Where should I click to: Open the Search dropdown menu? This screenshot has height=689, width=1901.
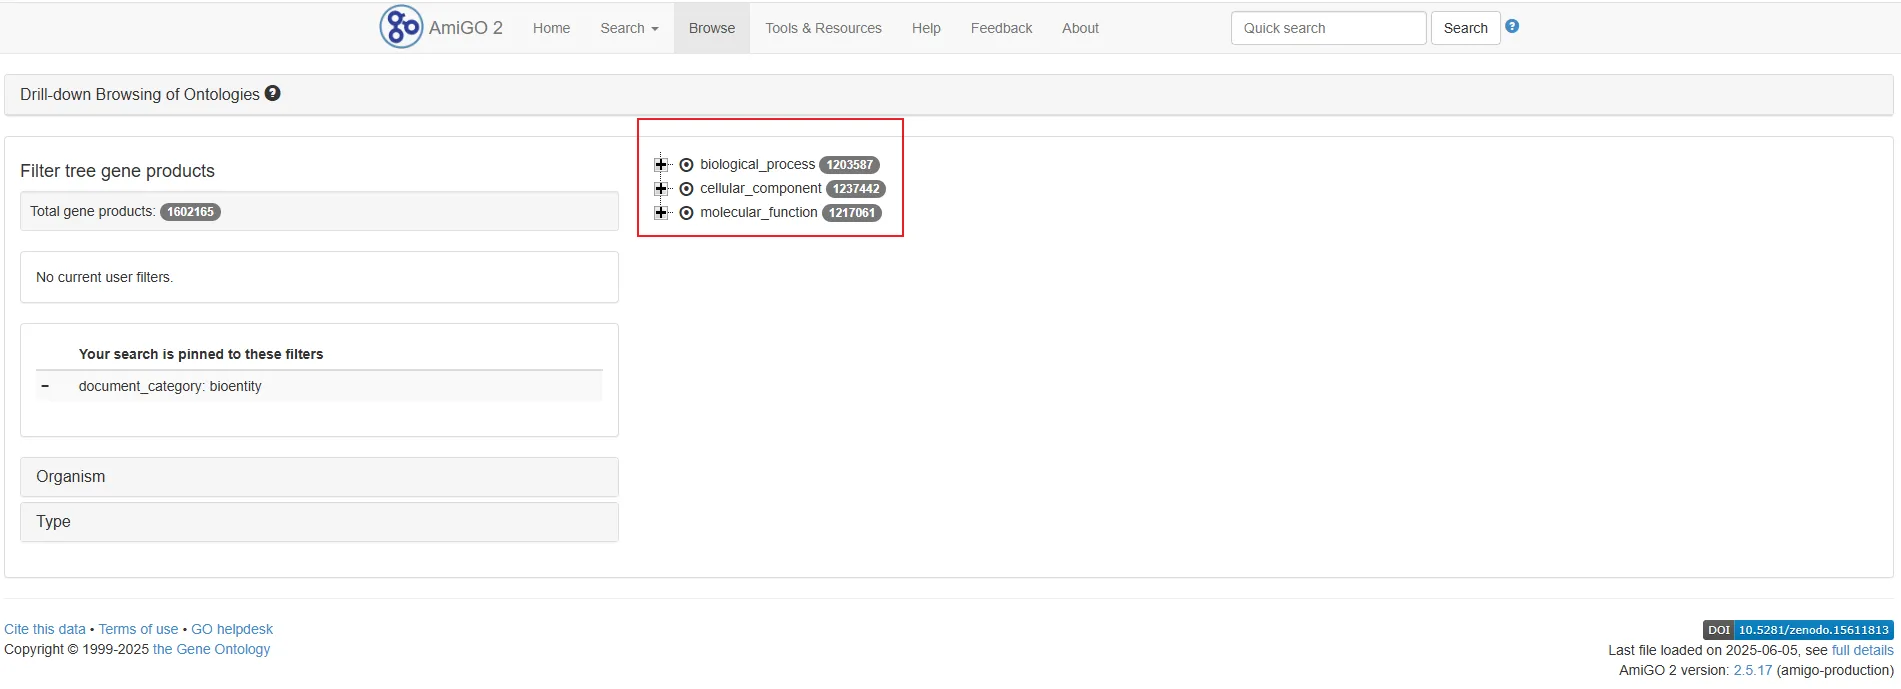(628, 28)
